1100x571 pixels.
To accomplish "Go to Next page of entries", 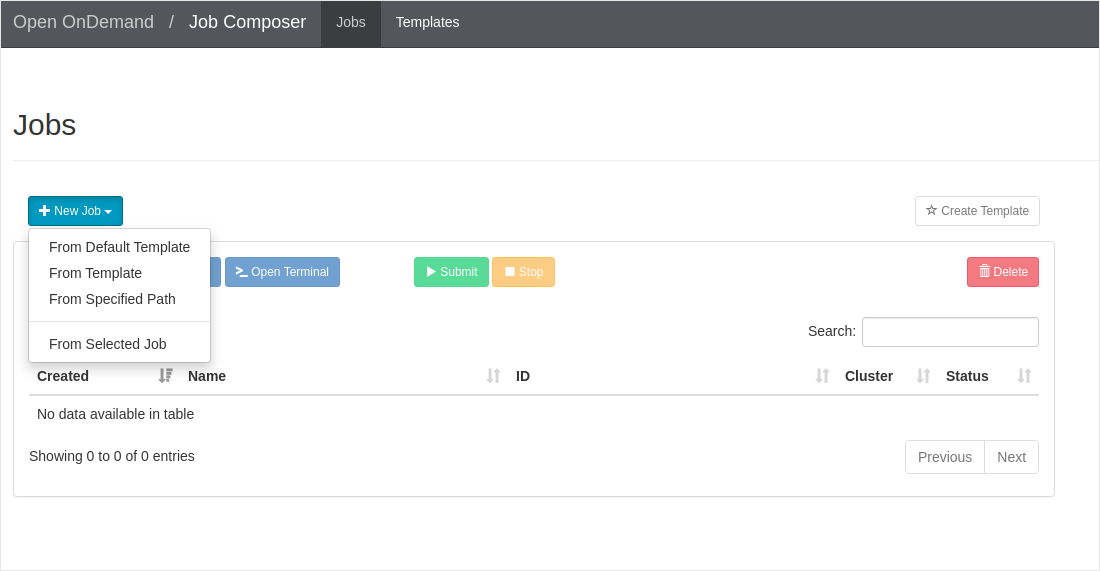I will pos(1012,457).
